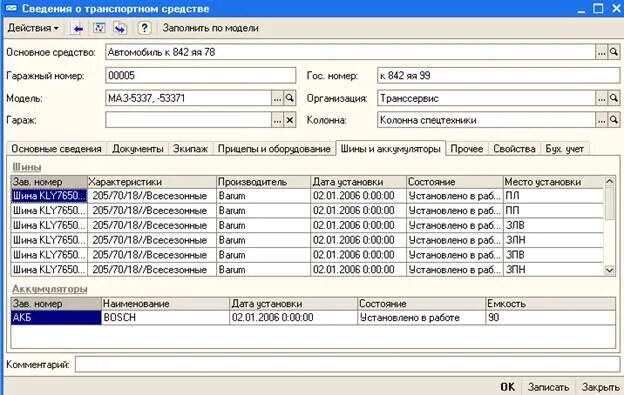Minimize the vehicle info window
Viewport: 624px width, 395px height.
click(581, 9)
